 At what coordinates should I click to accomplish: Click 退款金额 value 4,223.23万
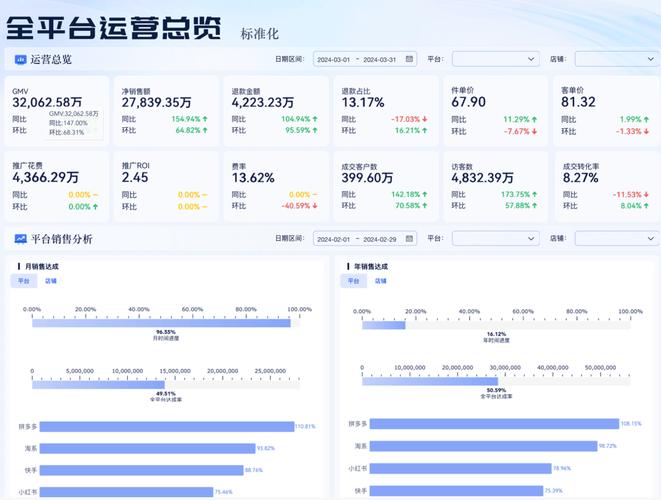(263, 102)
